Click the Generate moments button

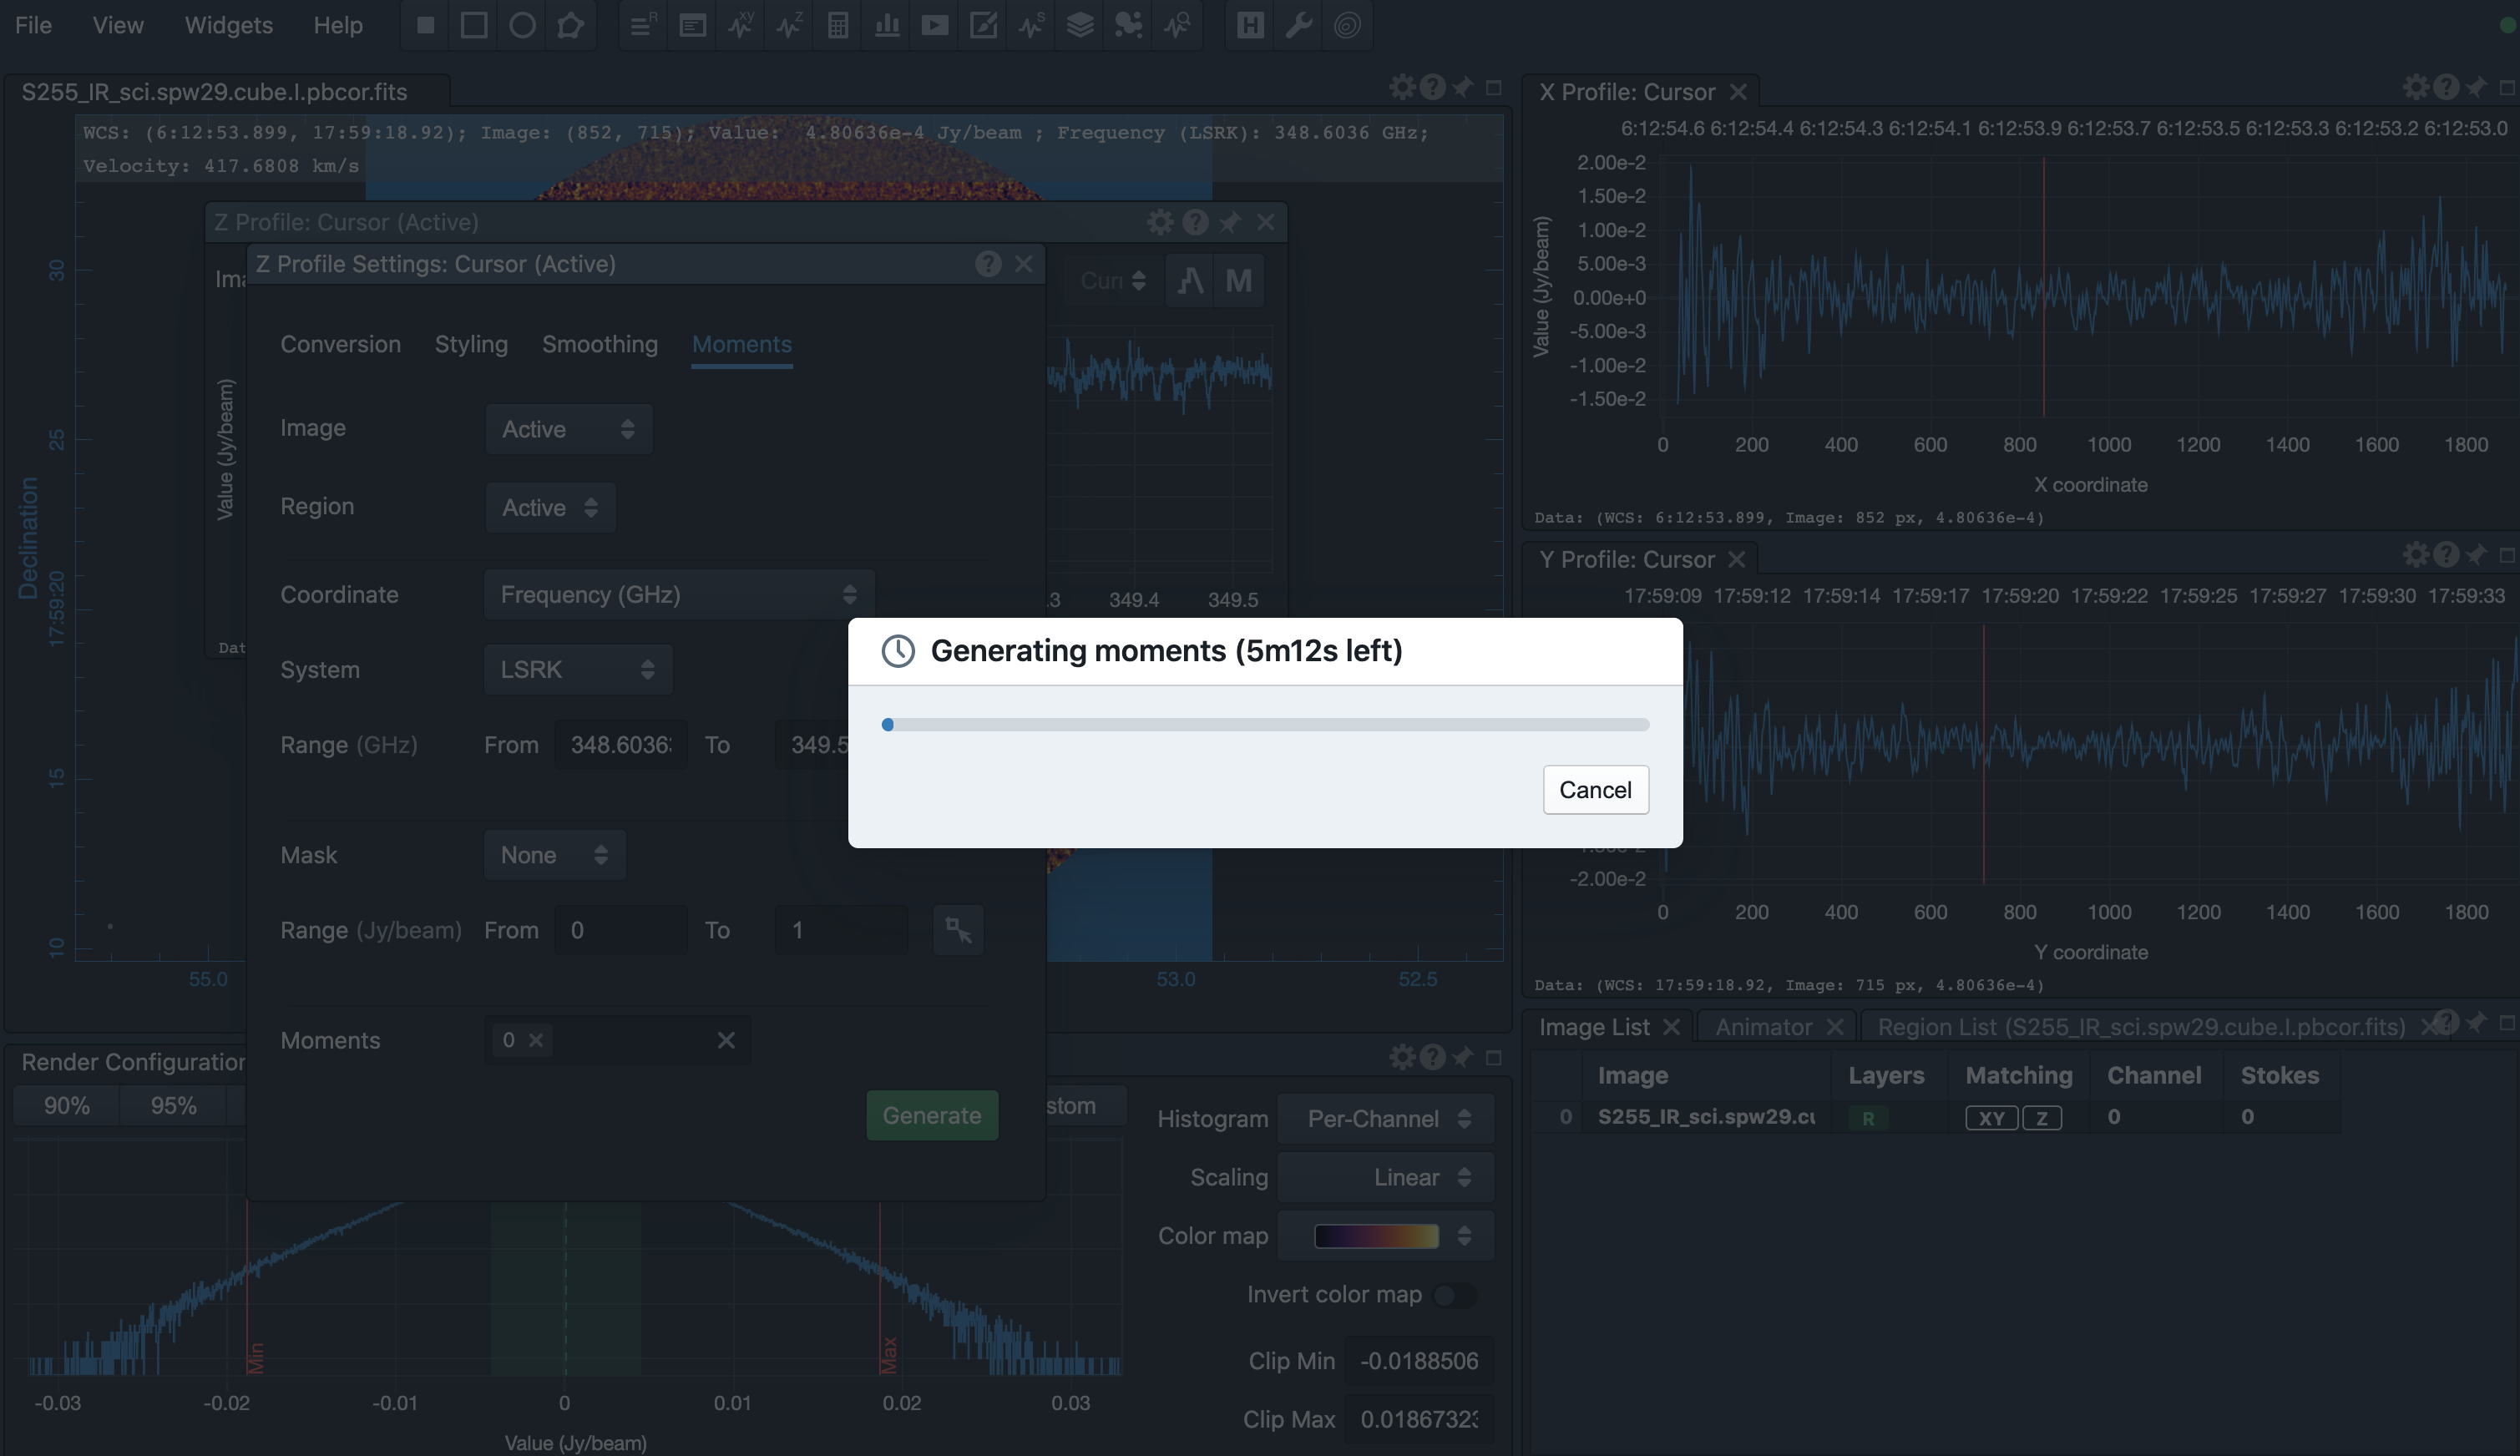coord(931,1114)
